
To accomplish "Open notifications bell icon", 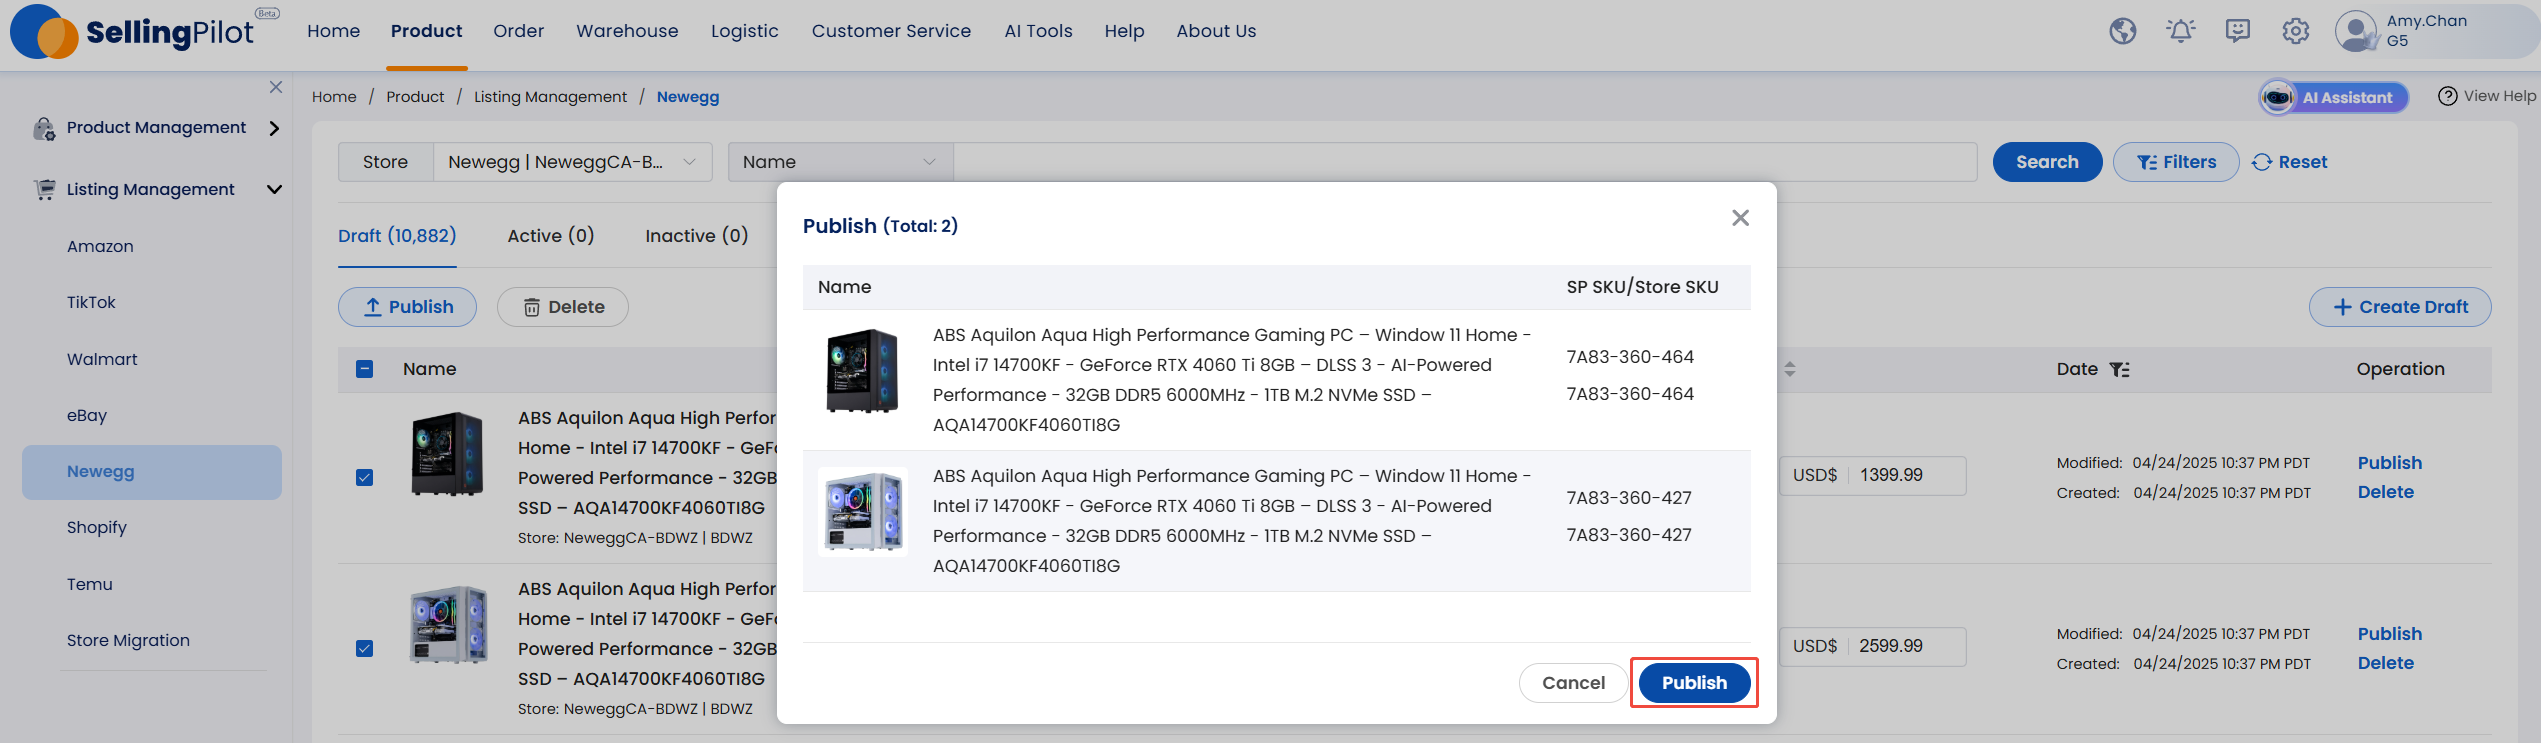I will point(2180,31).
